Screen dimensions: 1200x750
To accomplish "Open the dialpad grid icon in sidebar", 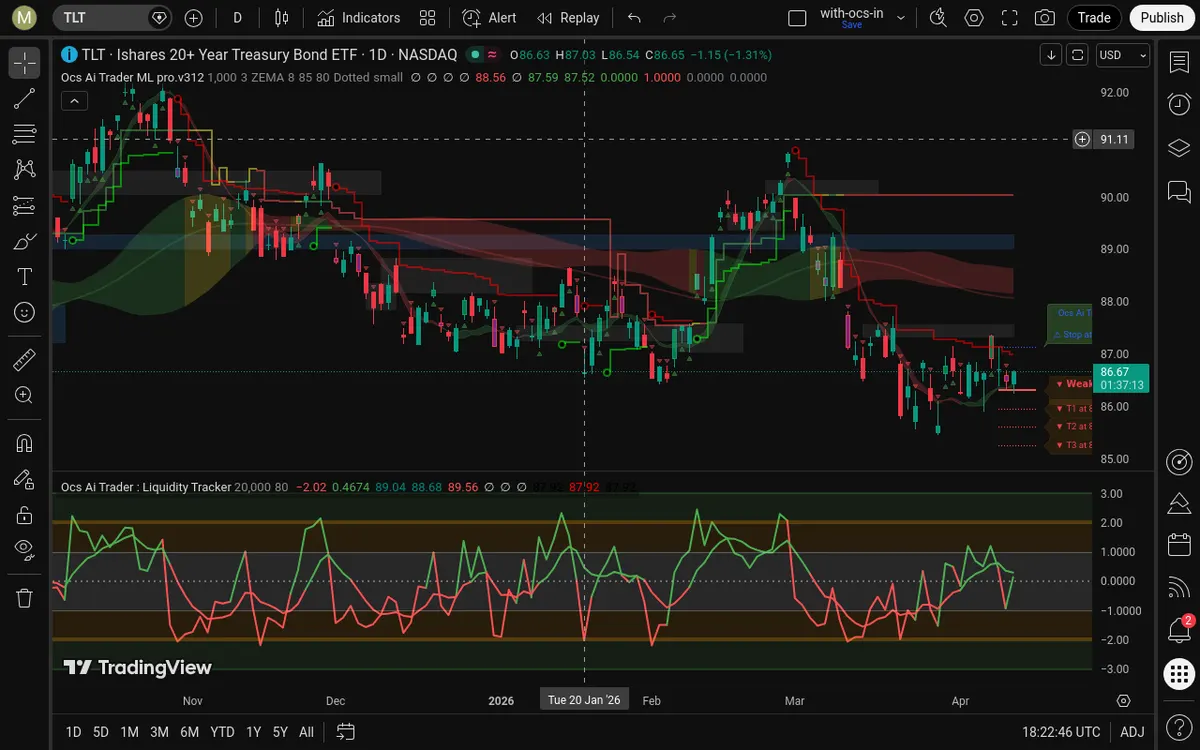I will click(x=1179, y=673).
